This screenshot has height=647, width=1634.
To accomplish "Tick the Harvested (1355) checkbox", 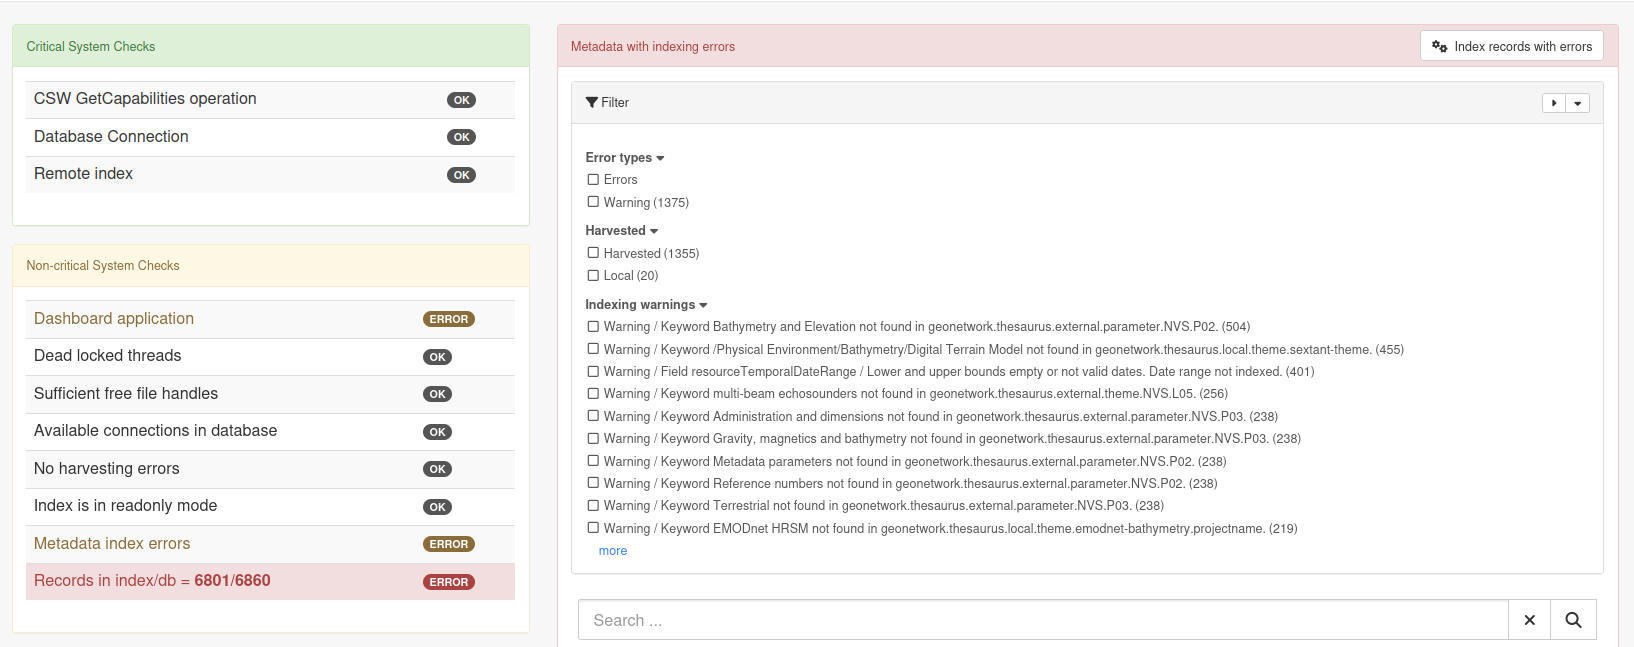I will pos(593,253).
